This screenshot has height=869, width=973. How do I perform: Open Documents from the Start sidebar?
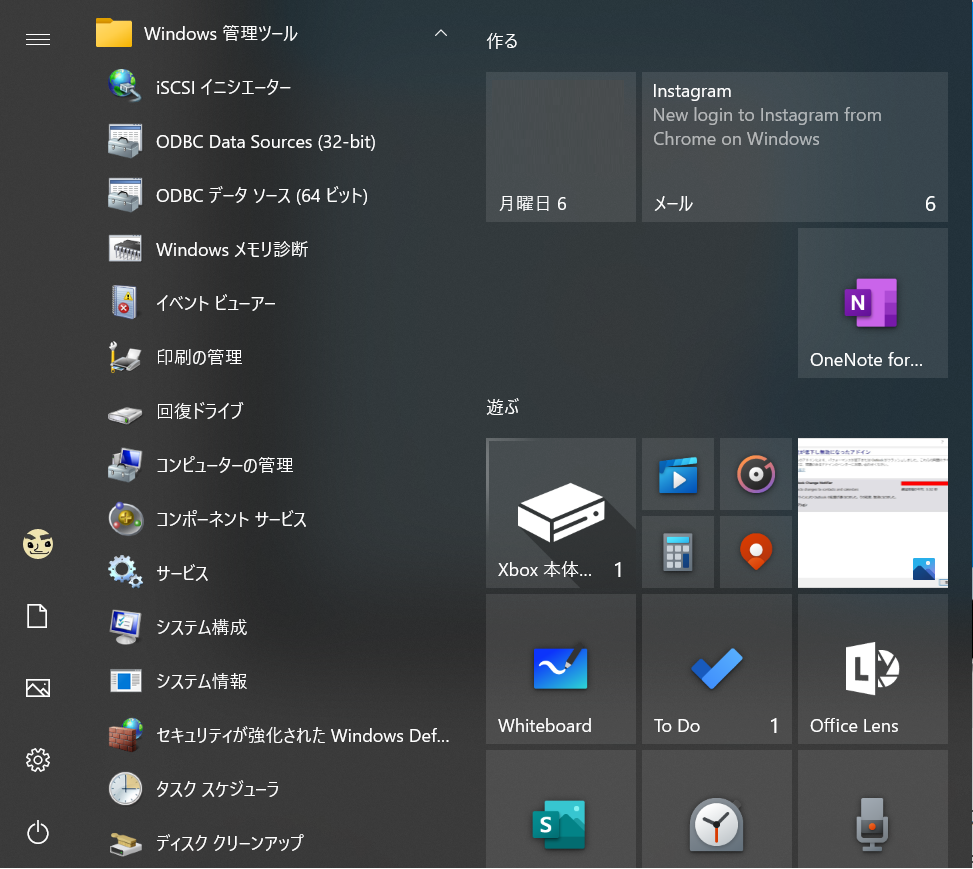pyautogui.click(x=37, y=616)
